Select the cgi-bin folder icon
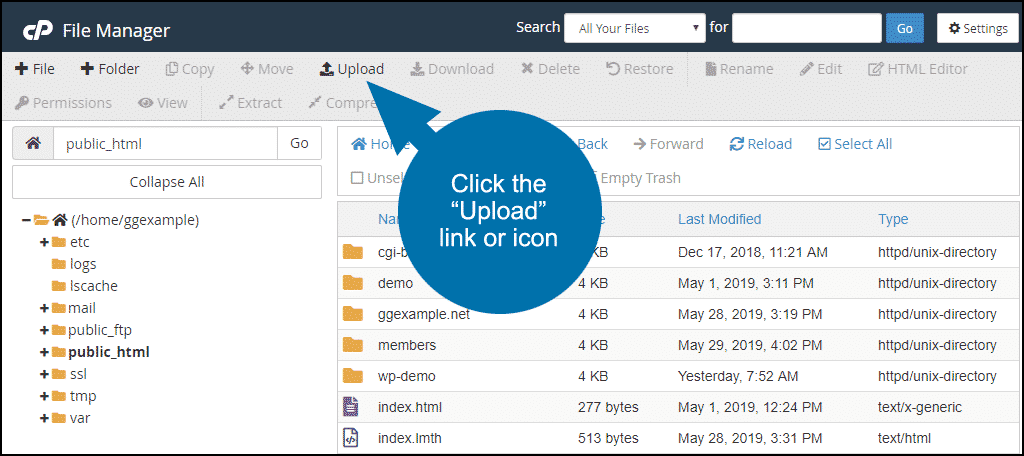The height and width of the screenshot is (456, 1024). click(x=353, y=252)
